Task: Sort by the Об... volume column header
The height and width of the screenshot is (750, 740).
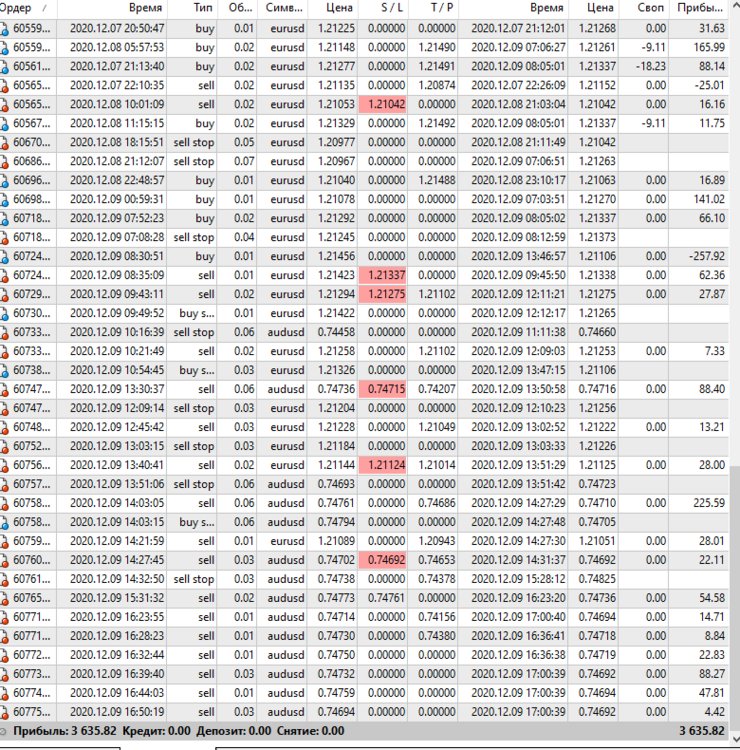Action: 237,8
